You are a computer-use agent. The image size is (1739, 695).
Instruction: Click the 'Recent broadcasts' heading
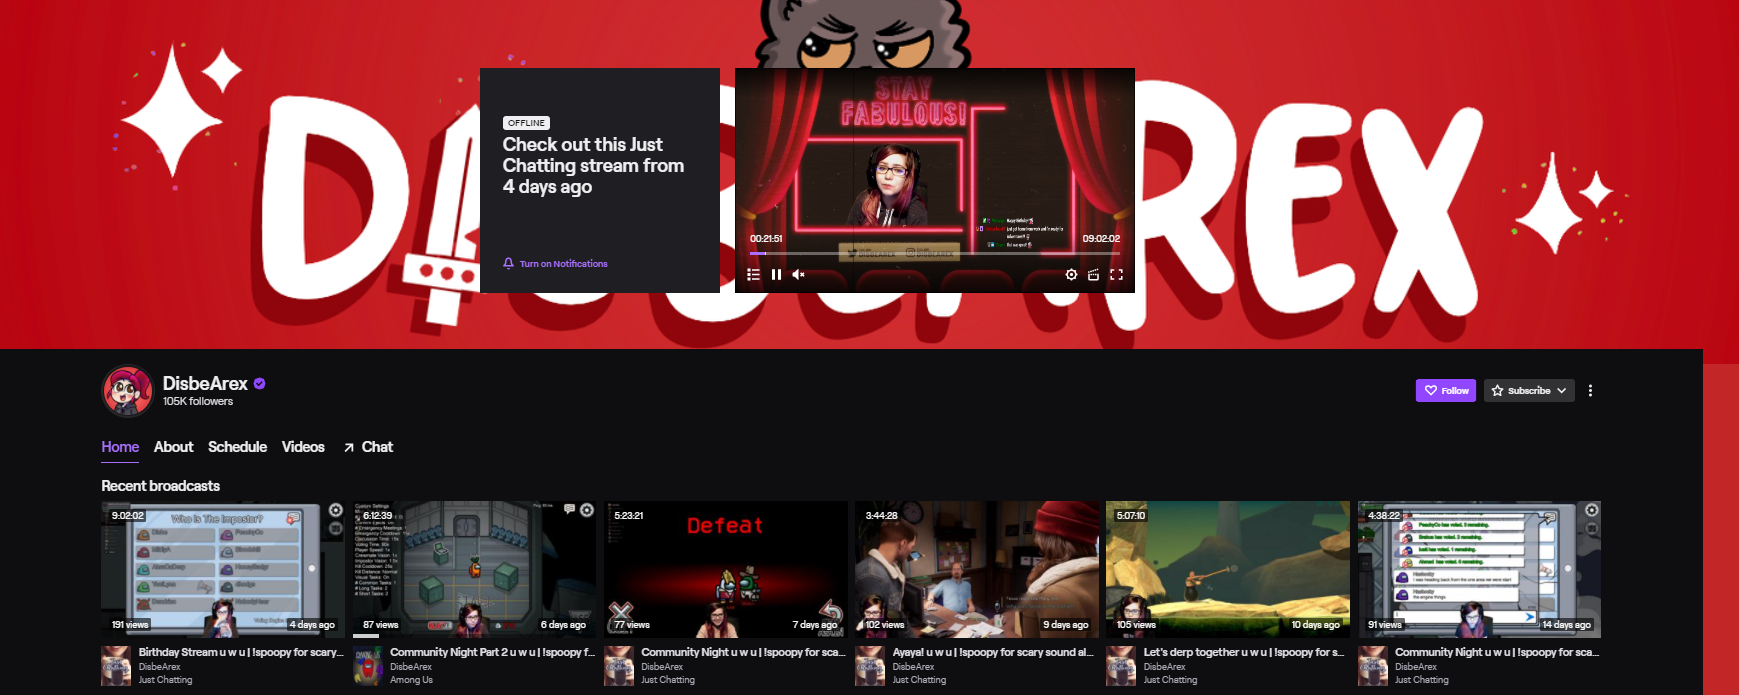pyautogui.click(x=160, y=486)
